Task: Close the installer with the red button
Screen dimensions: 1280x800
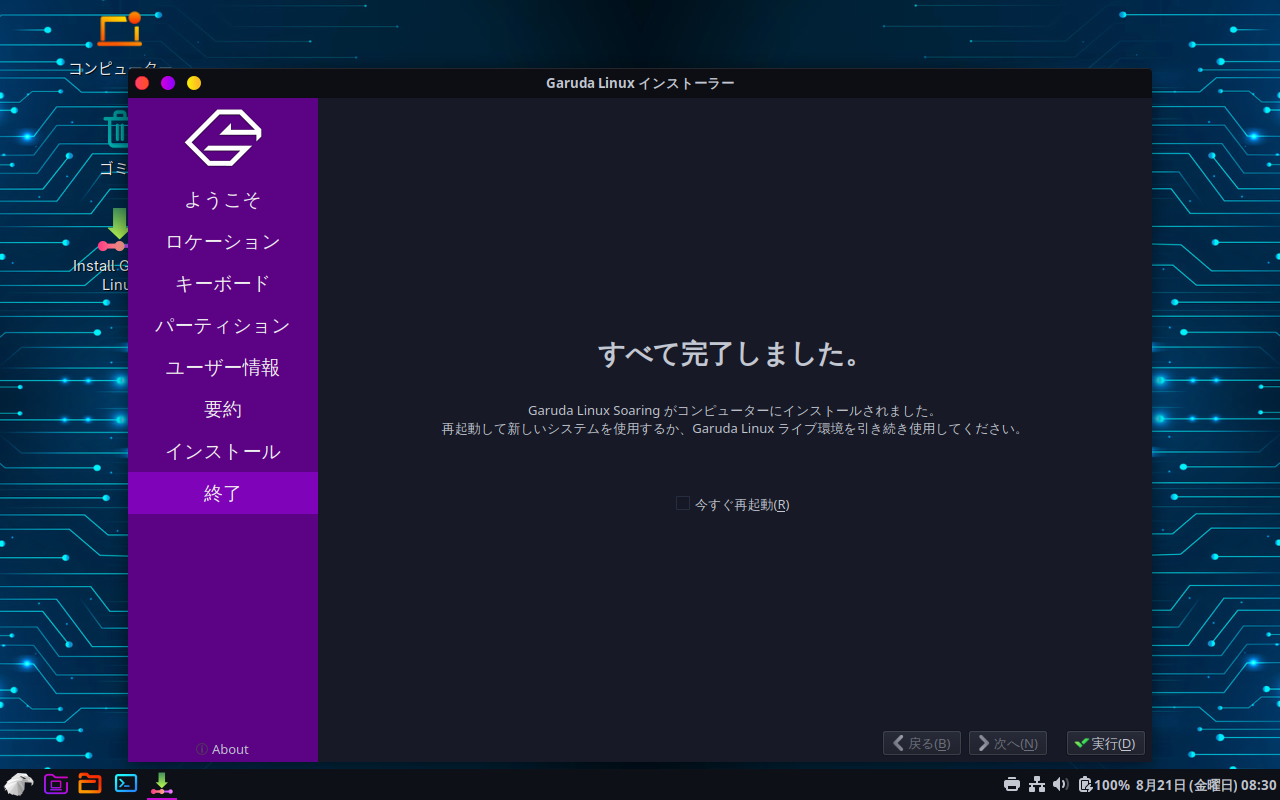Action: click(x=142, y=83)
